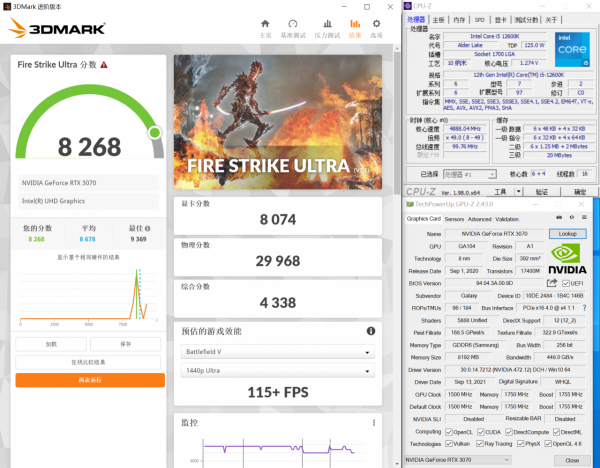The height and width of the screenshot is (468, 600).
Task: Click the NVIDIA logo in GPU-Z
Action: pyautogui.click(x=567, y=260)
